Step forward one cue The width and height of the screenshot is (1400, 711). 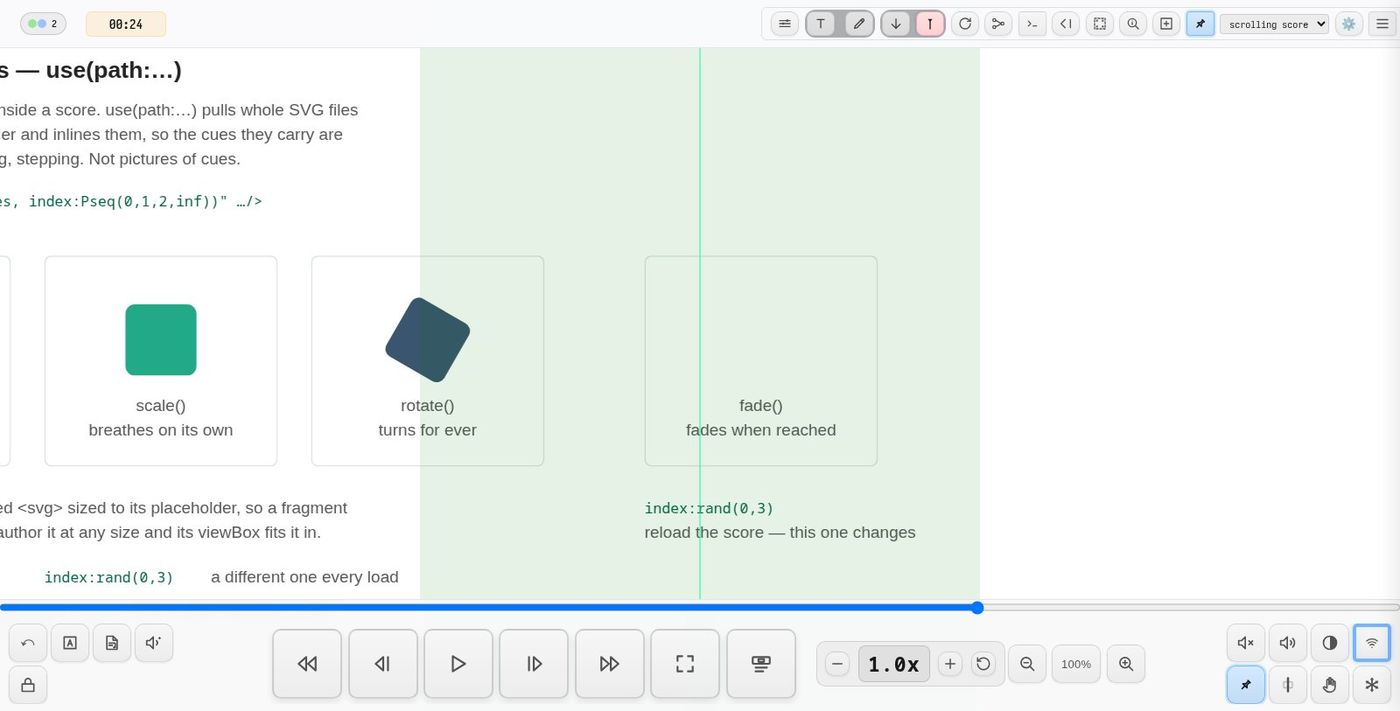tap(534, 663)
